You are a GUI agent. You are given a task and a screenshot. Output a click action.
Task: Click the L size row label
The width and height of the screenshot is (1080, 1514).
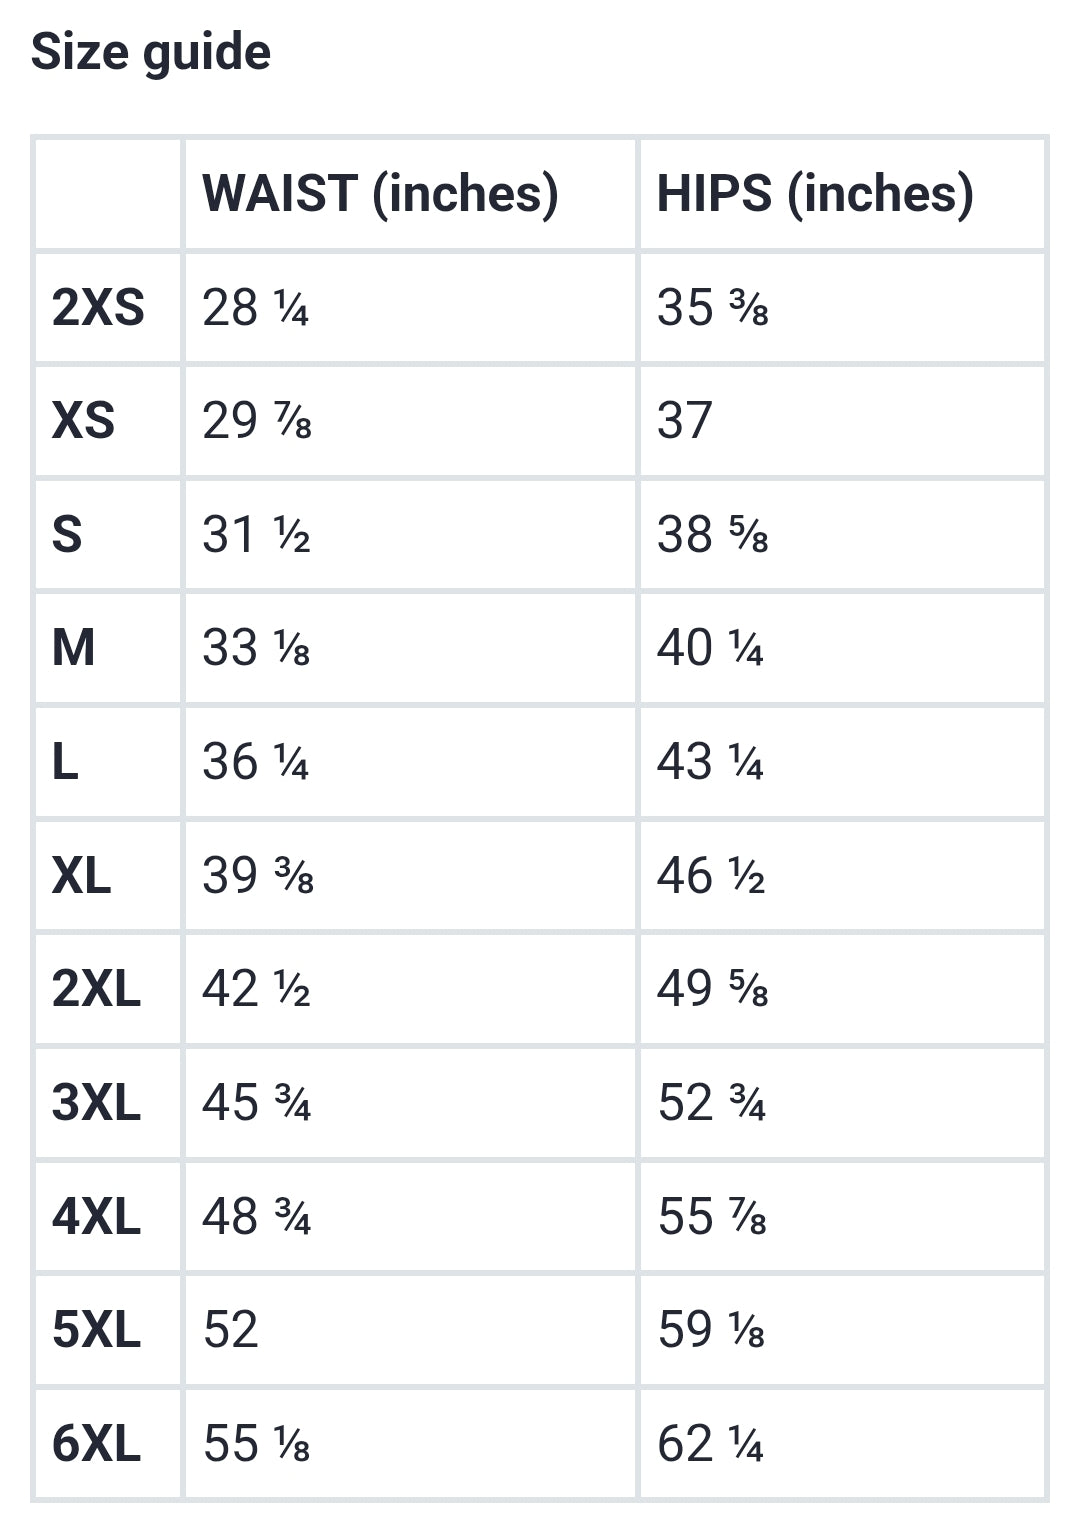click(x=65, y=762)
